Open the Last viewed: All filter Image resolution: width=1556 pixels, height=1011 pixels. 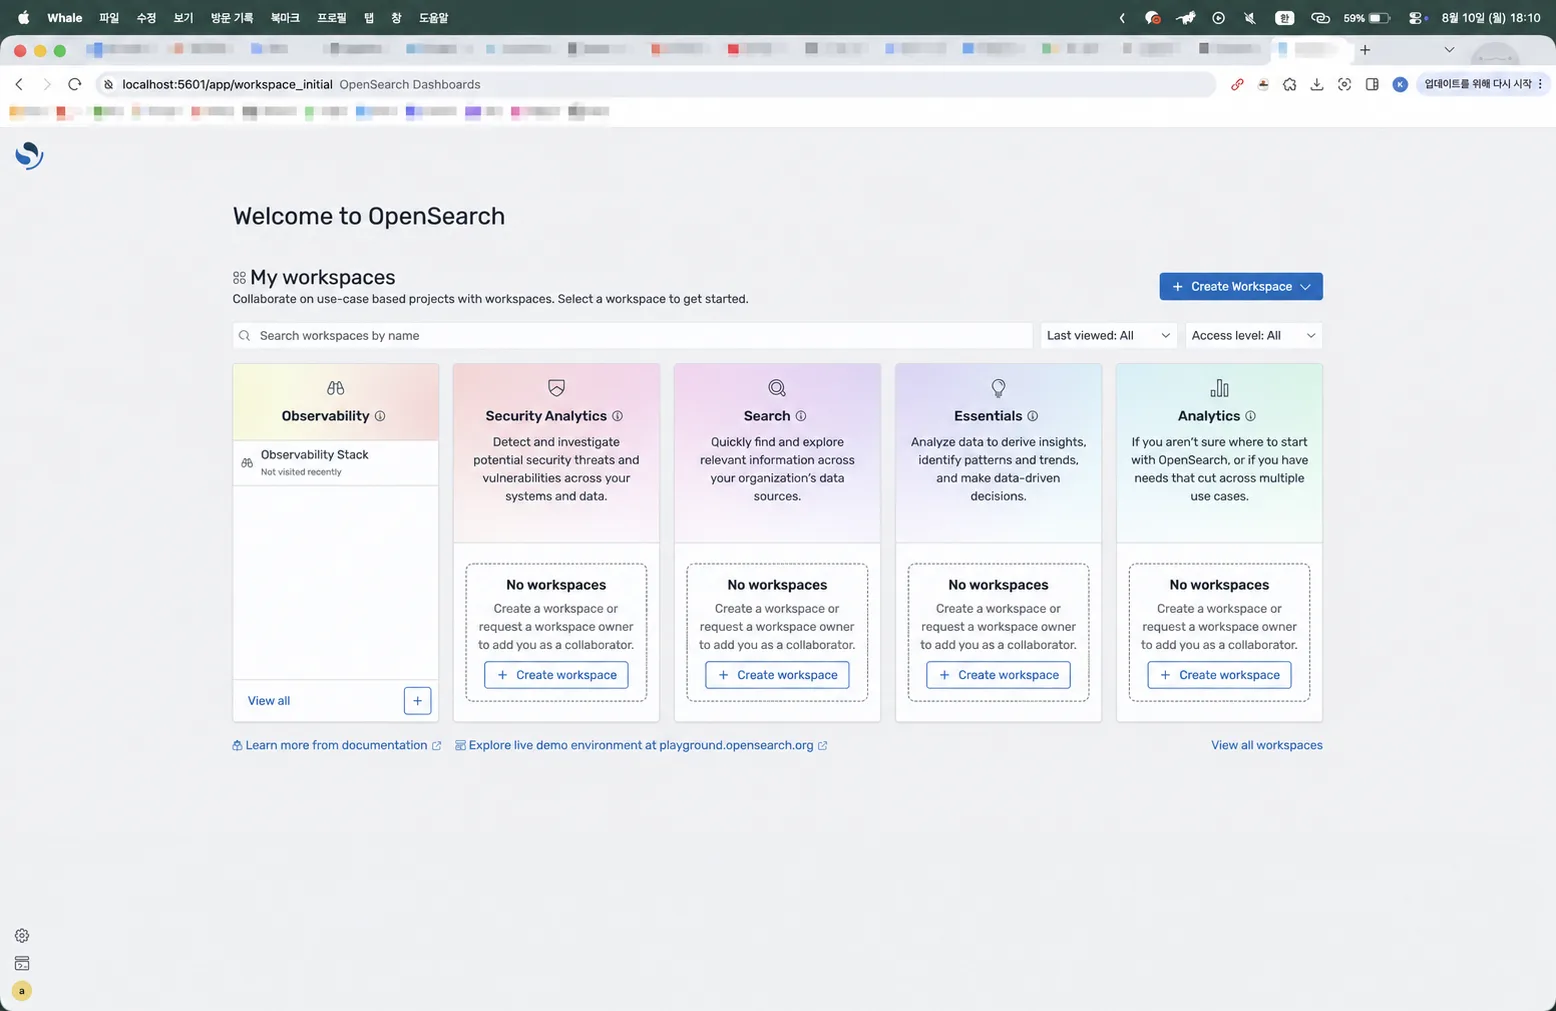[1108, 335]
